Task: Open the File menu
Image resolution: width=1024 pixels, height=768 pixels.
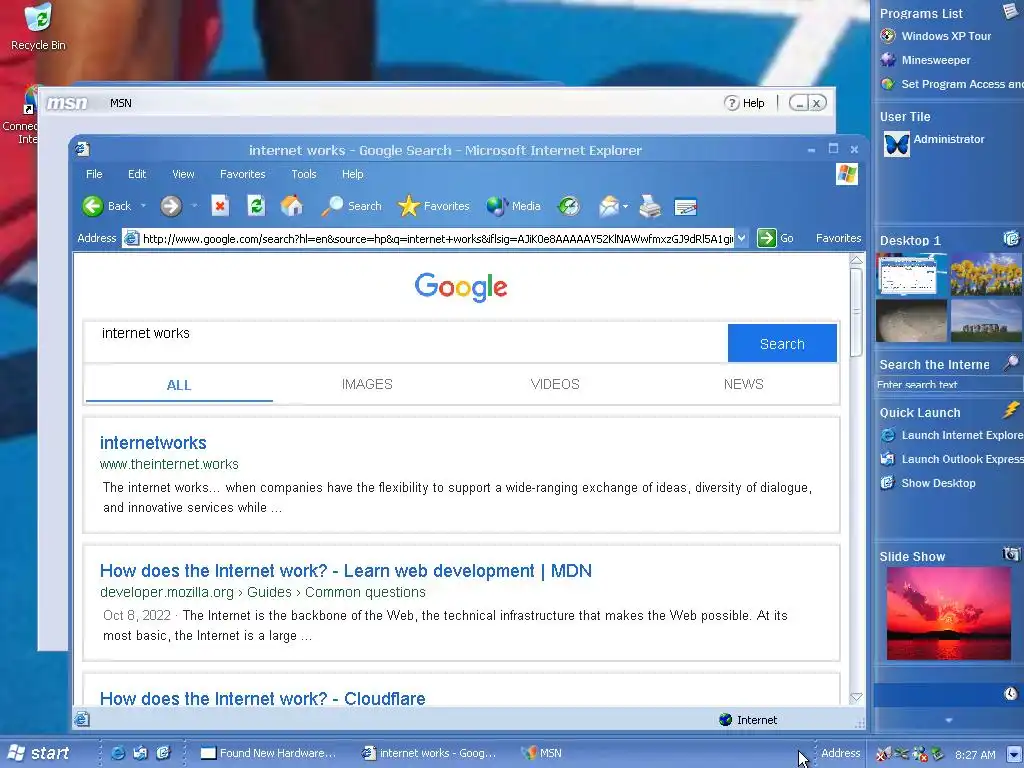Action: 94,174
